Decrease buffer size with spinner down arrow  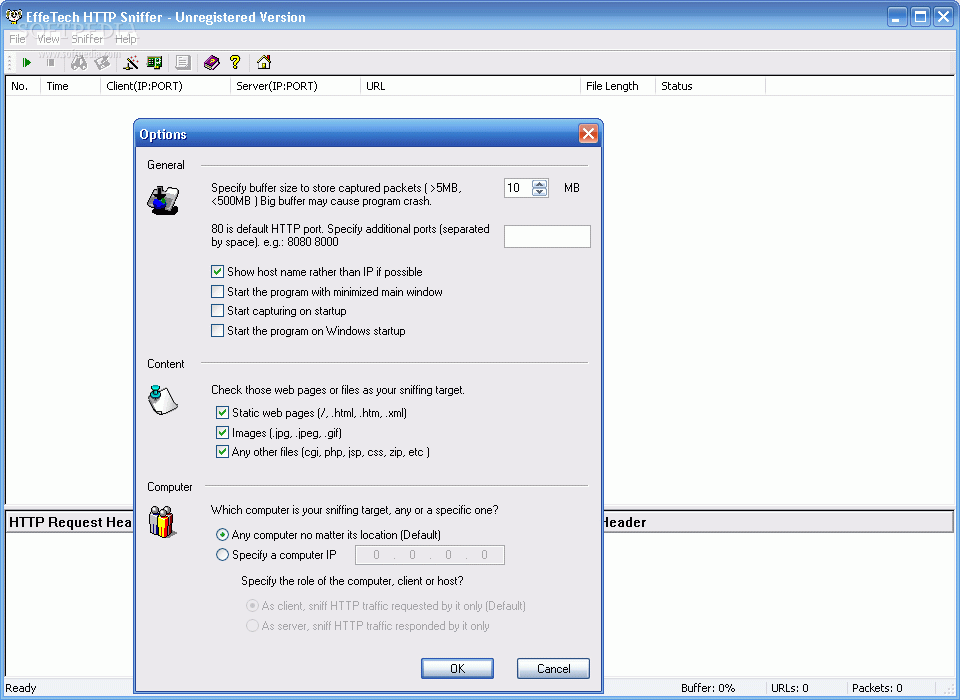tap(539, 192)
